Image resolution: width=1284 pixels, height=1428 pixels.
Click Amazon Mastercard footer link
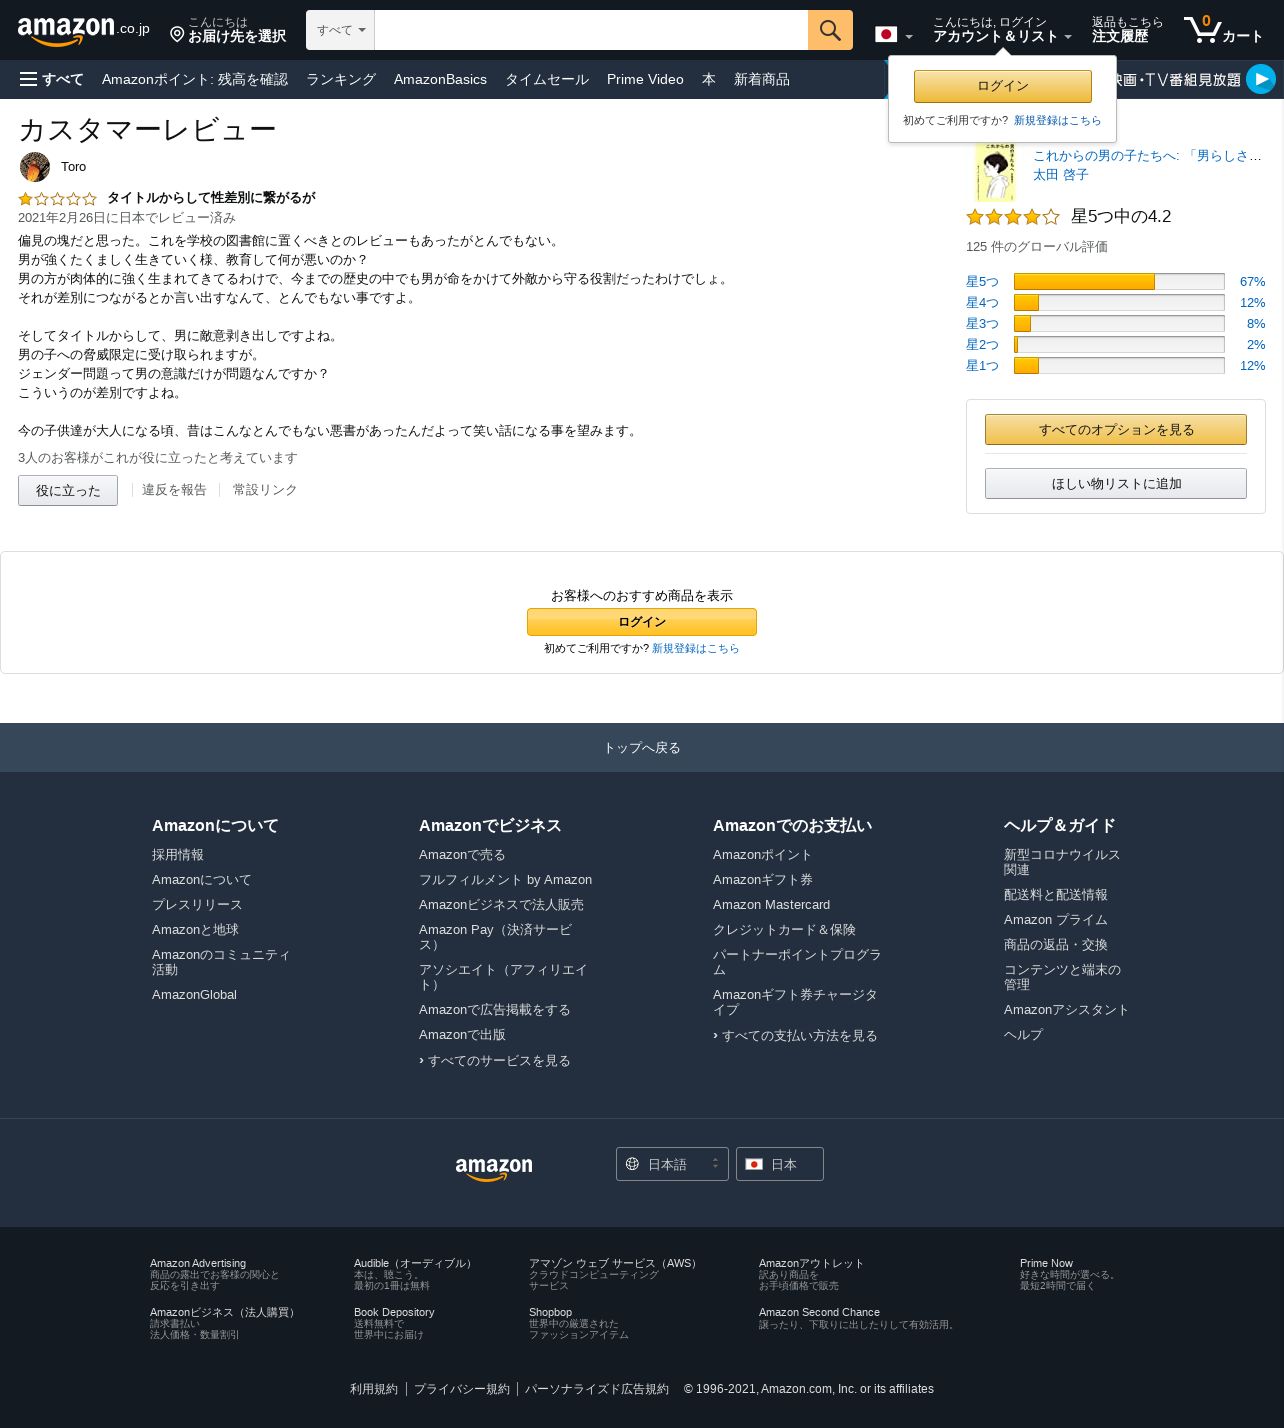[771, 905]
